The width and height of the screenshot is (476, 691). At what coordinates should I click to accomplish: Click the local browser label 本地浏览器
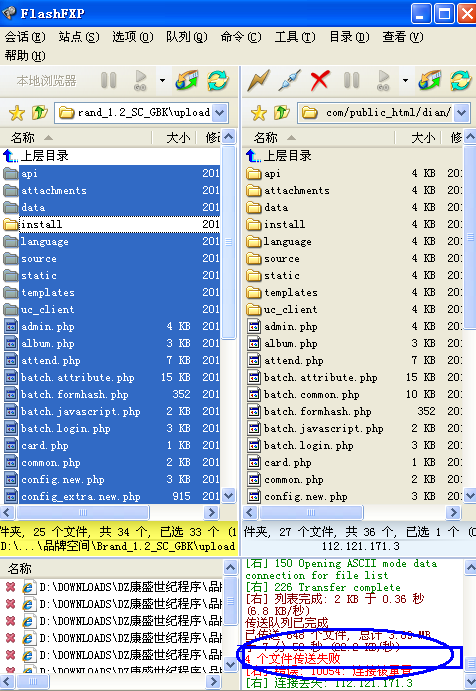click(47, 81)
